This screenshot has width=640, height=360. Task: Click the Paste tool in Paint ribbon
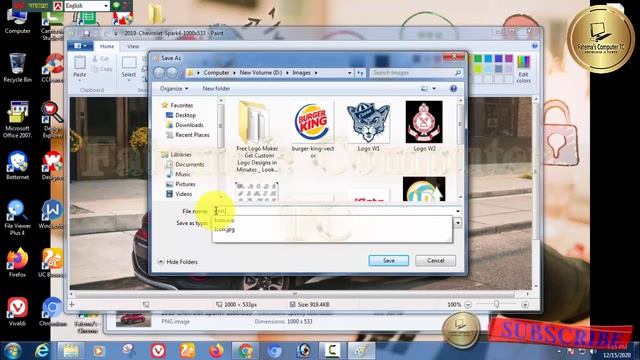80,67
